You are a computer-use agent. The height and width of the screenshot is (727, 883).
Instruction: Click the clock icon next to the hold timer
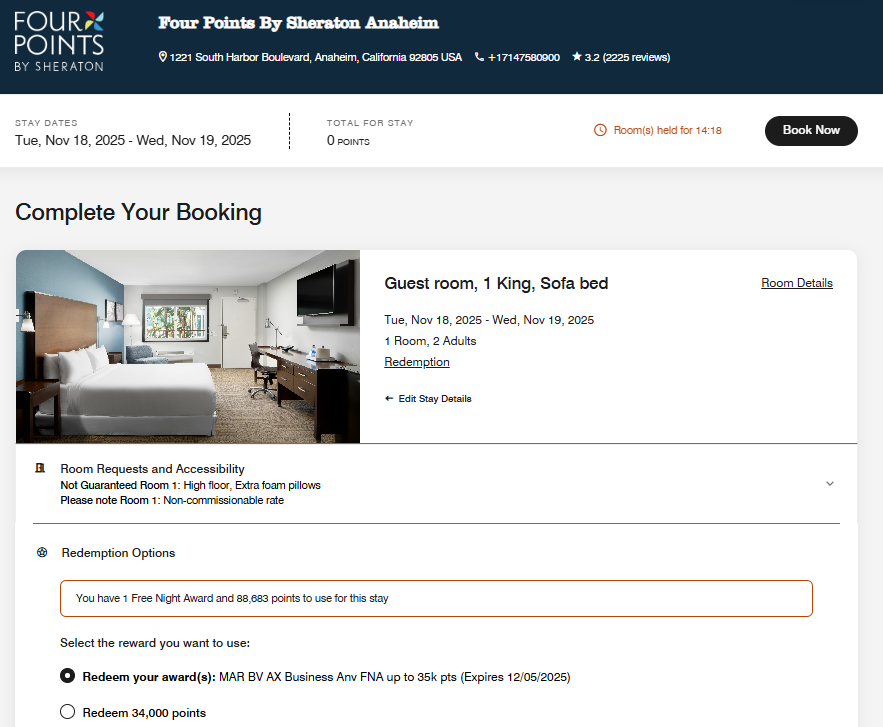tap(601, 130)
